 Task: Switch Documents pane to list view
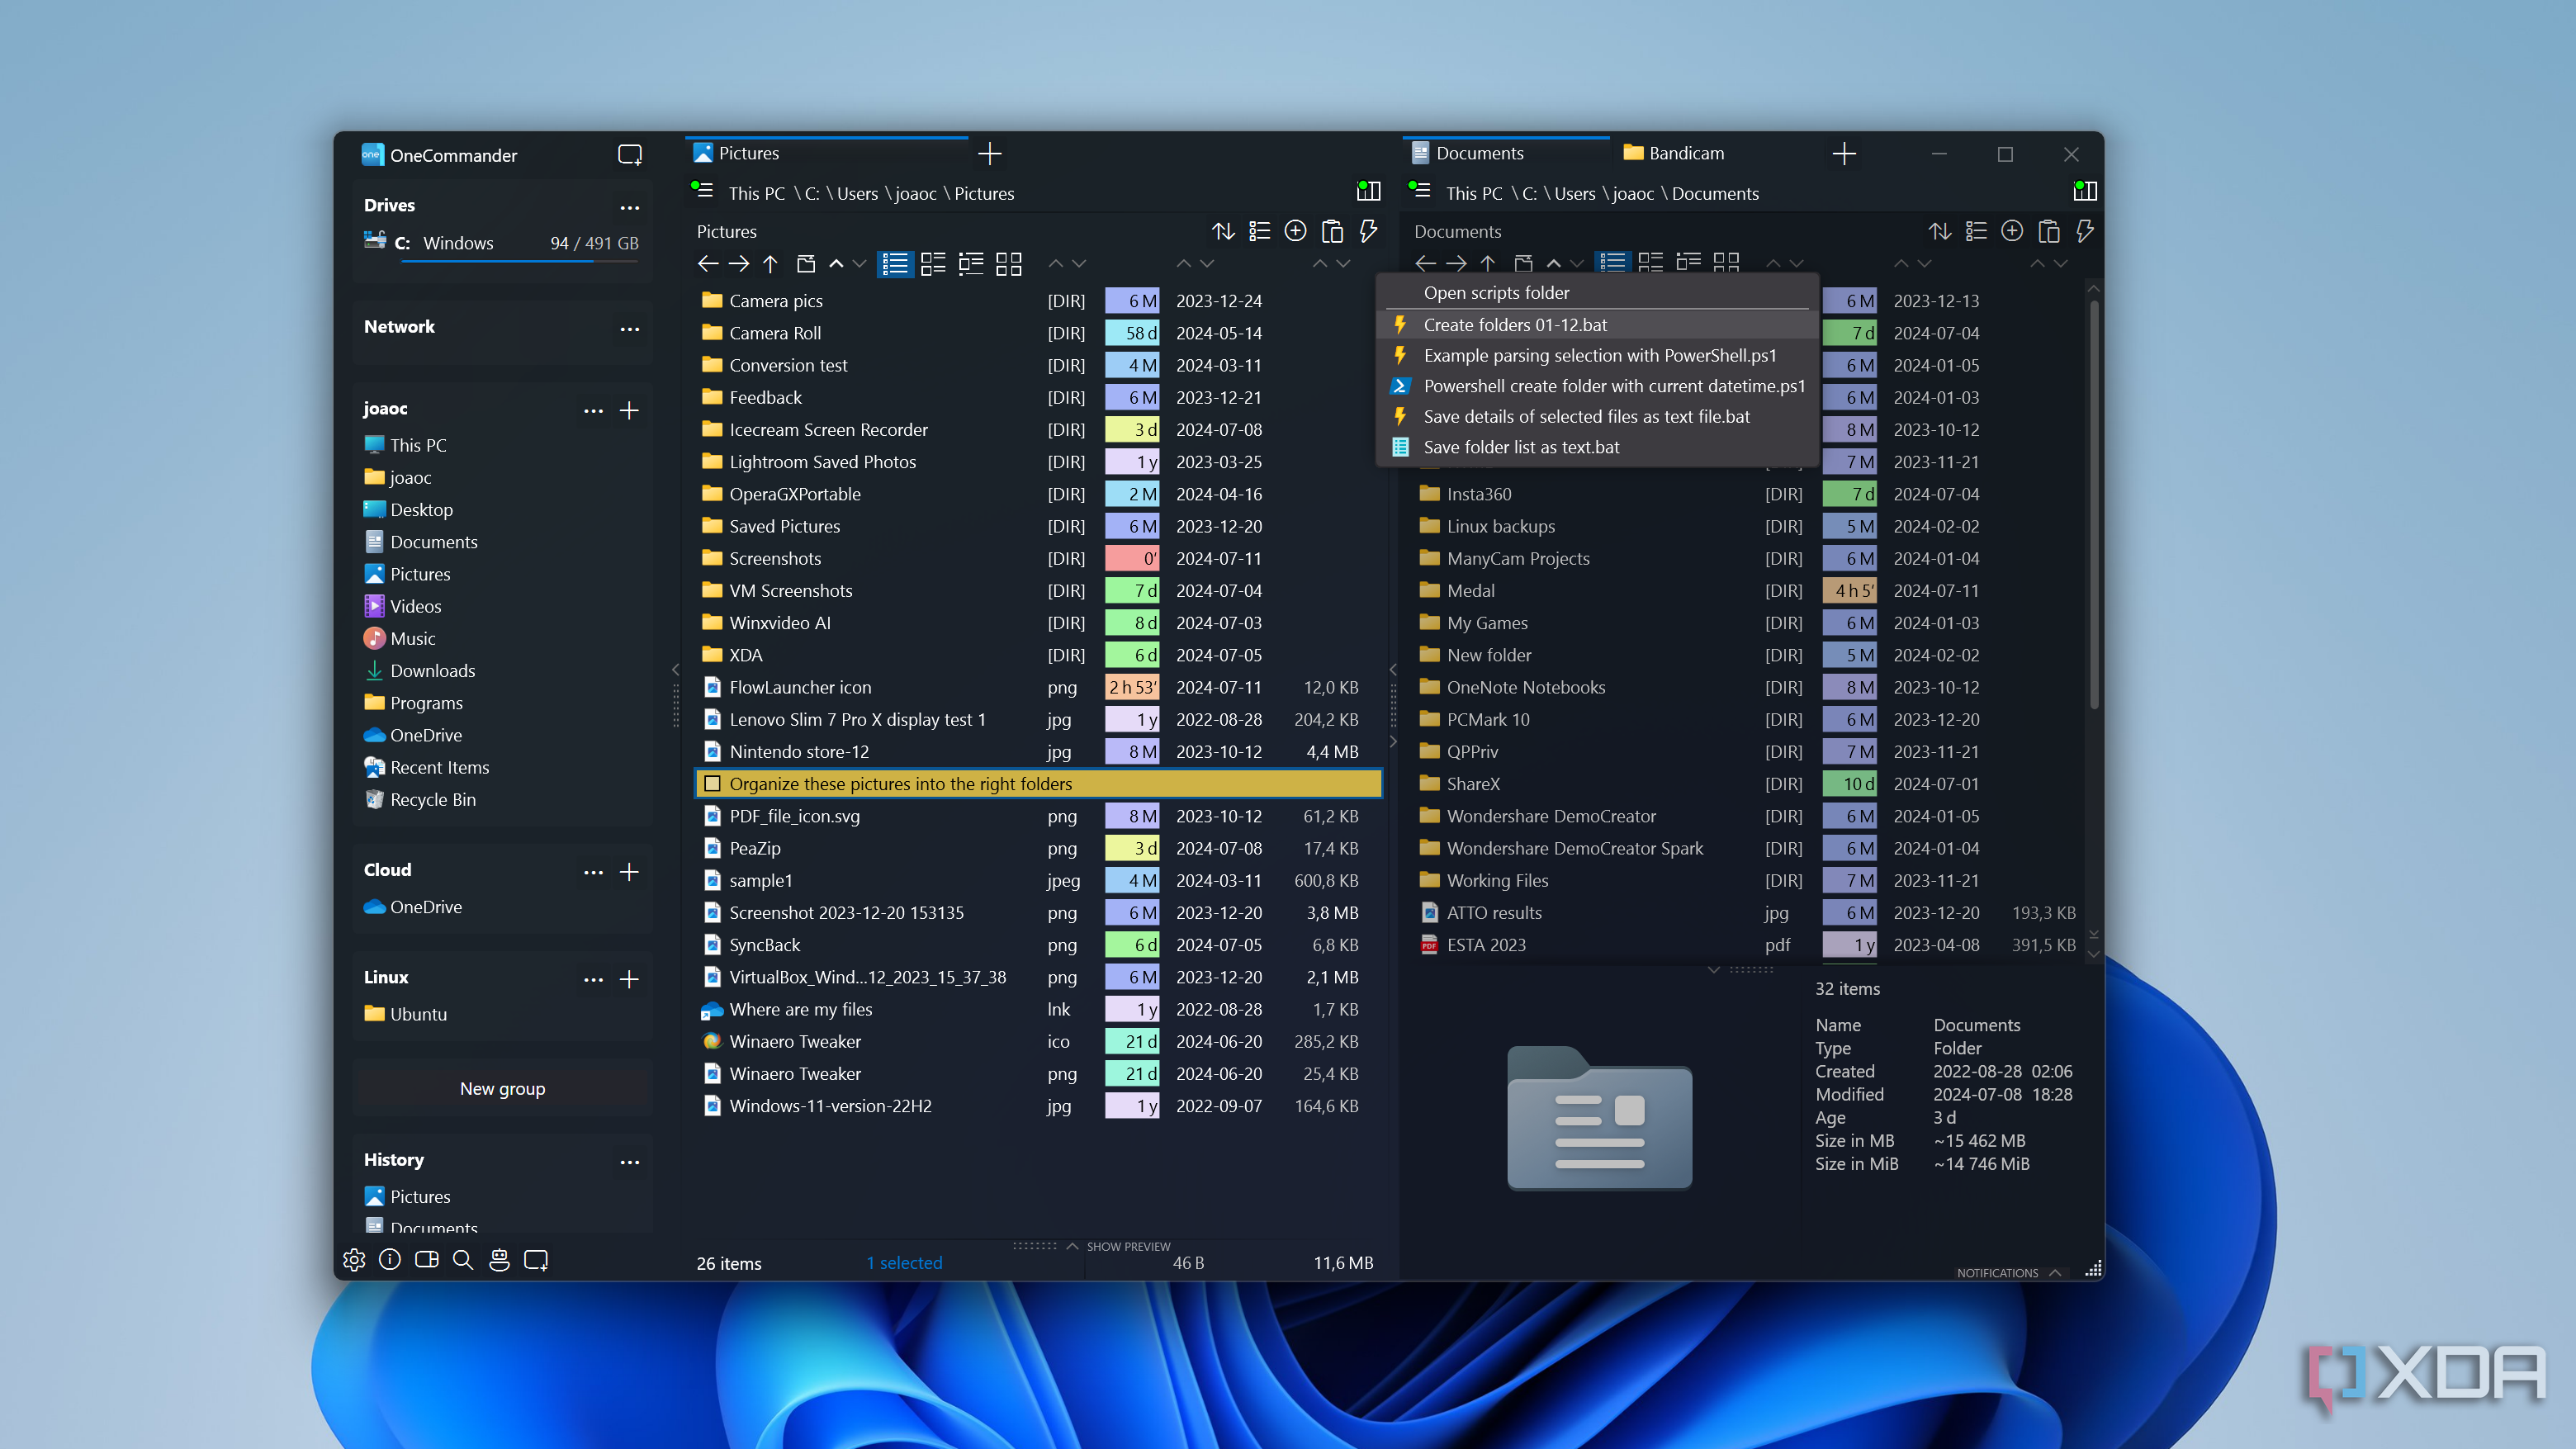(1612, 263)
